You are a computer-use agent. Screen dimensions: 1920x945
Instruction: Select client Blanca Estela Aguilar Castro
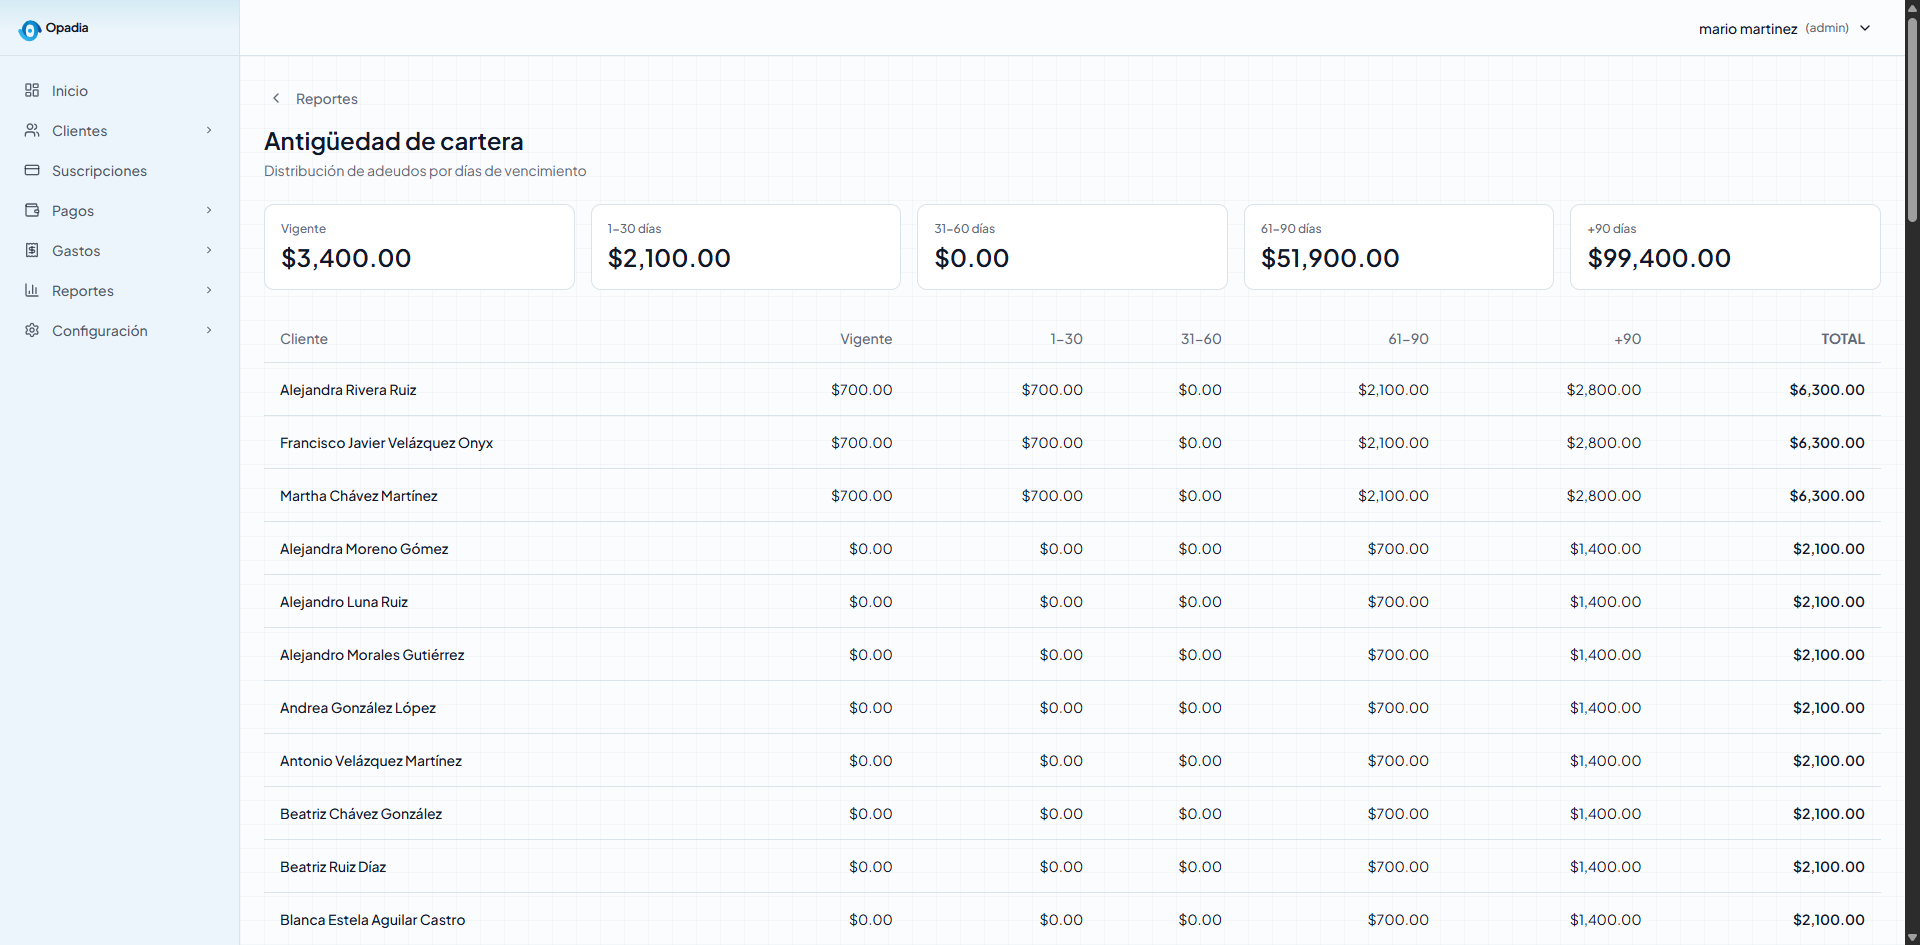tap(372, 920)
